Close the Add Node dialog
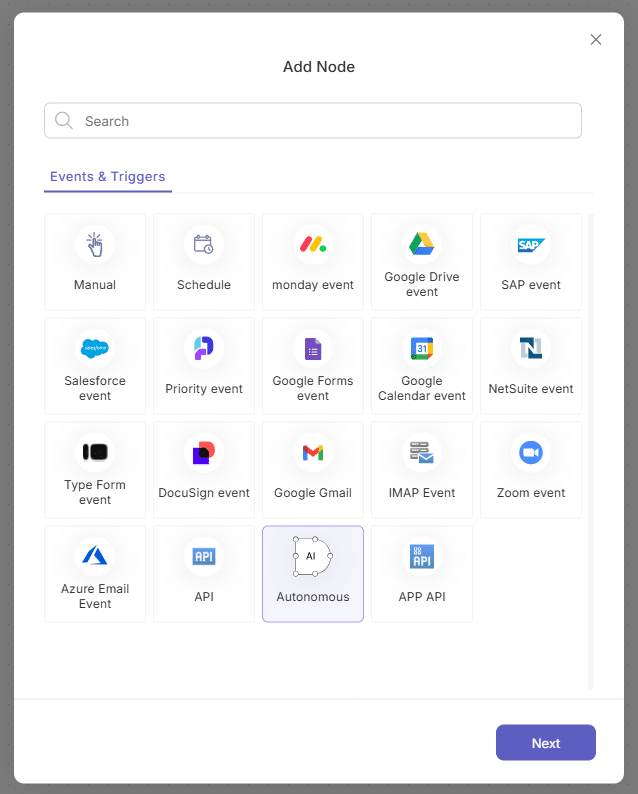The width and height of the screenshot is (638, 794). point(596,39)
